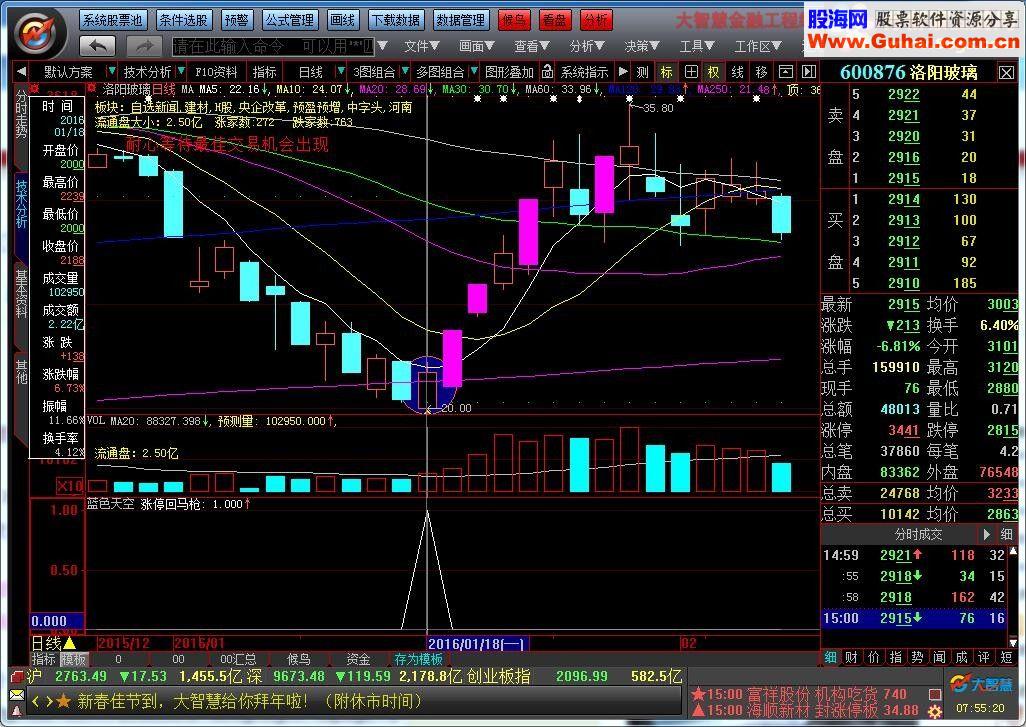Screen dimensions: 1026x727
Task: Click the red 候鸟 button
Action: (x=514, y=20)
